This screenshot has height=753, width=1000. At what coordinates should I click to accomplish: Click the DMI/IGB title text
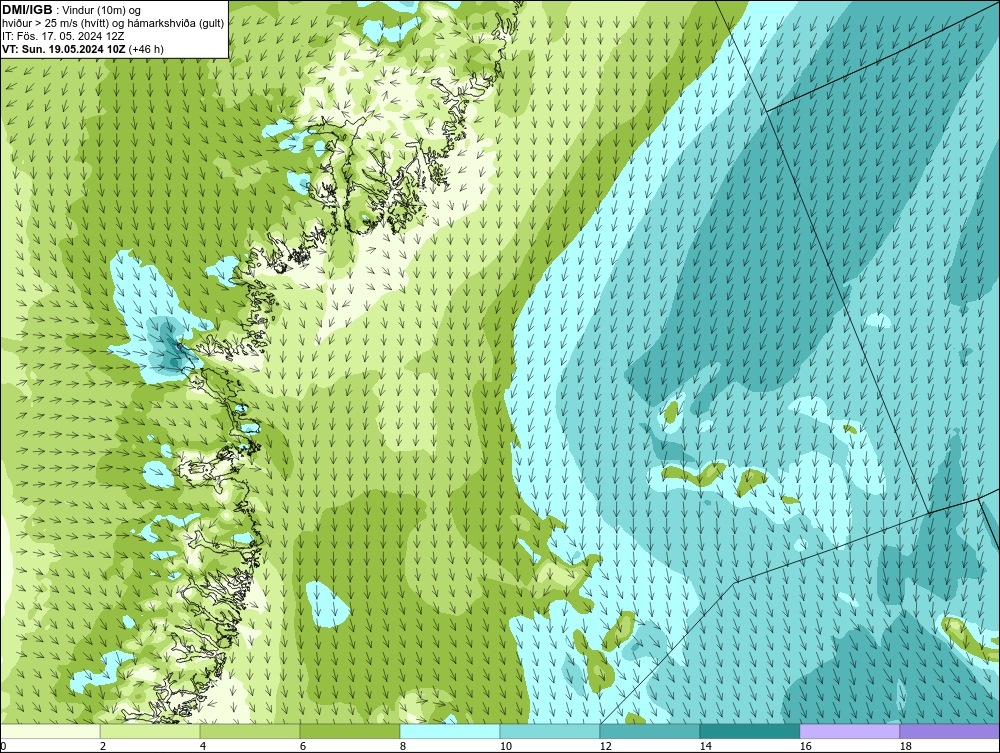[27, 10]
